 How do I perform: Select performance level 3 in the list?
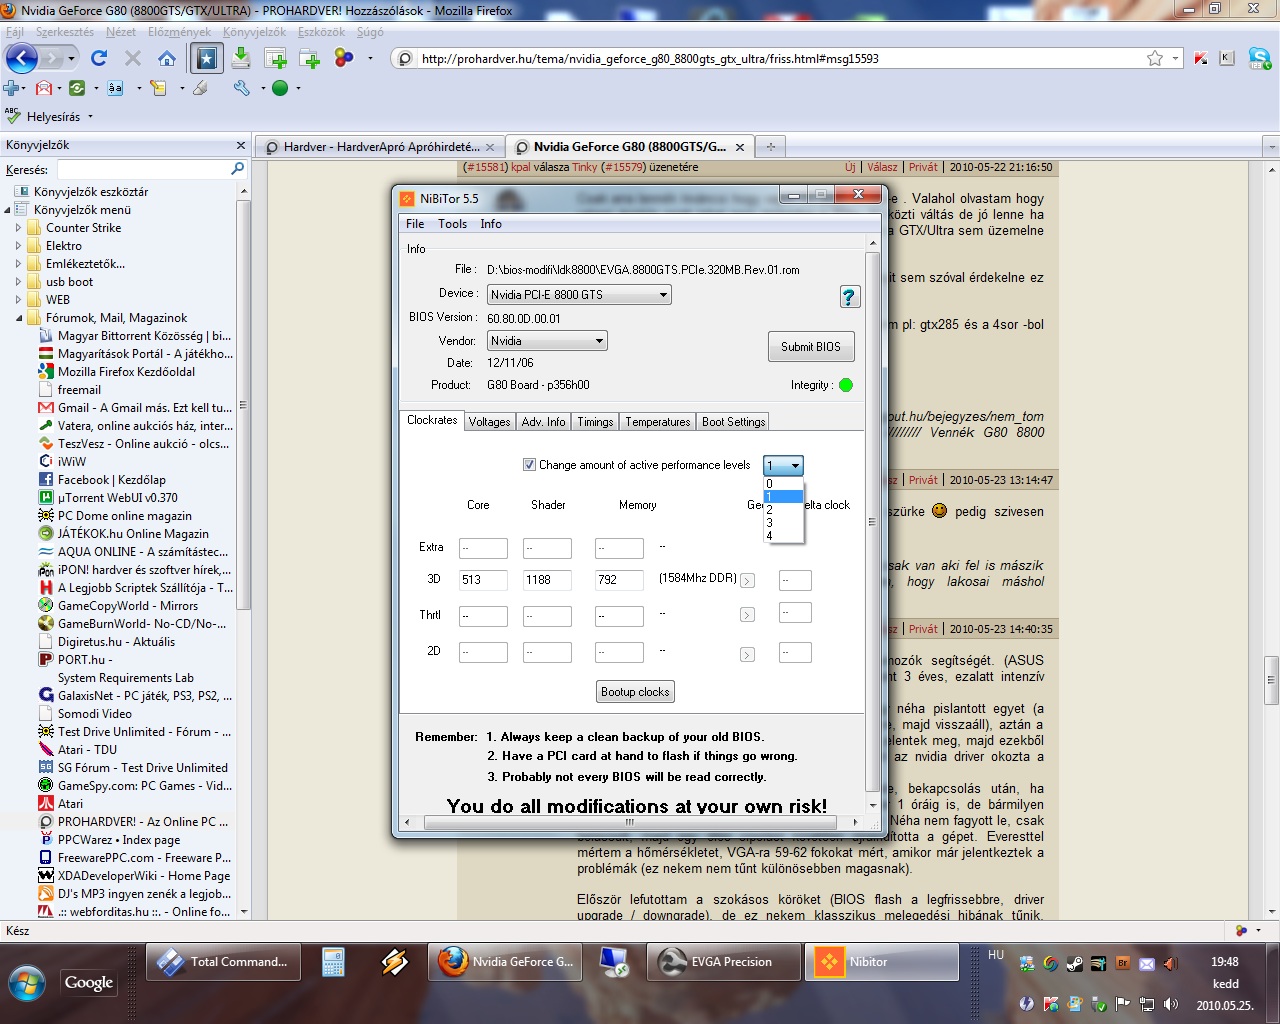coord(783,522)
